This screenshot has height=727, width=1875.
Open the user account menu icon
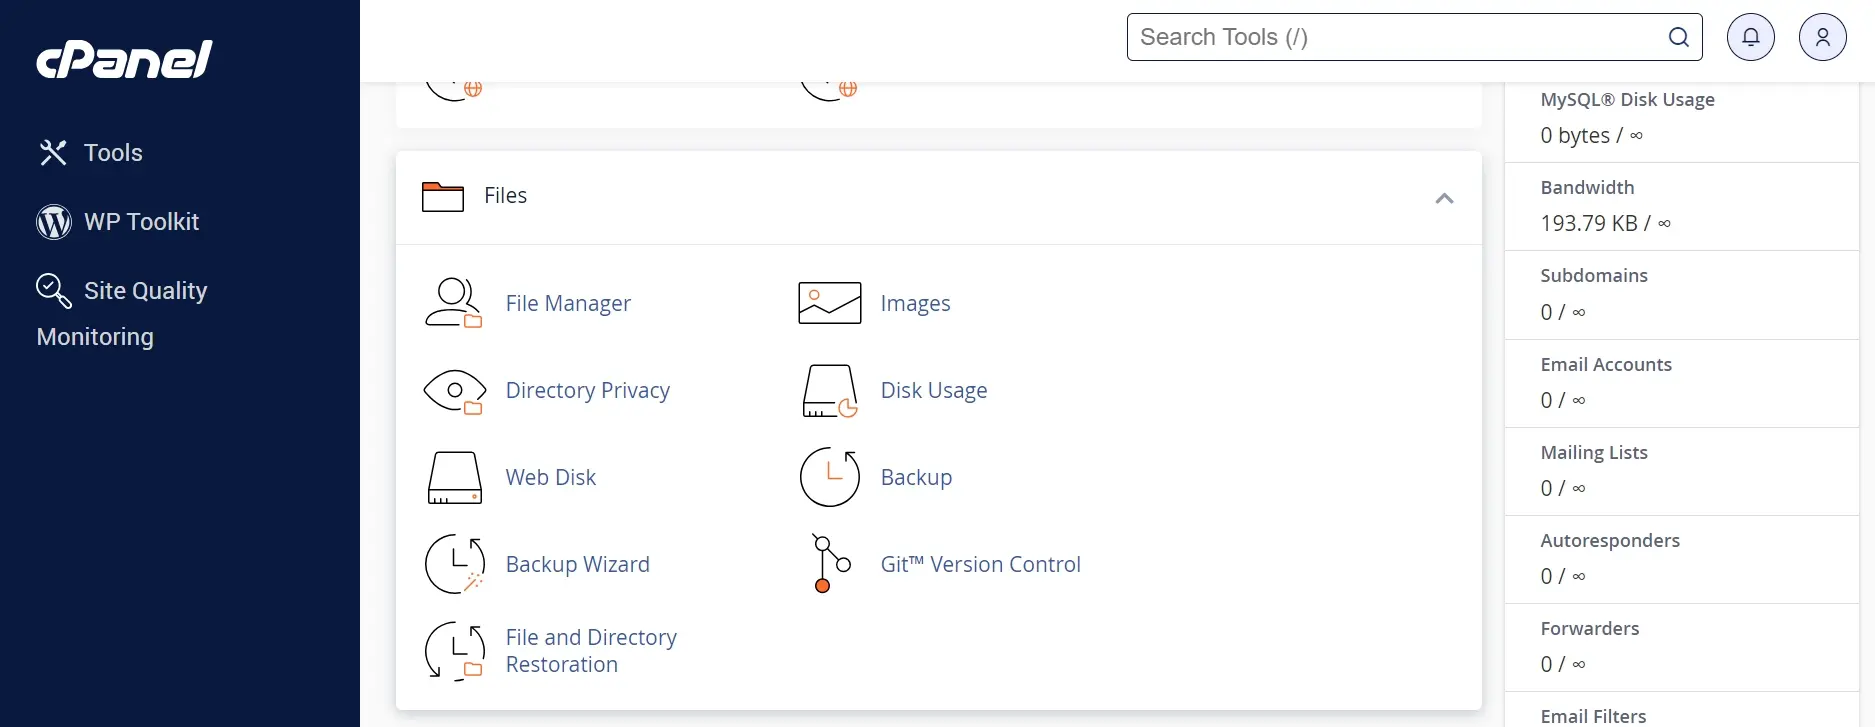(x=1823, y=37)
